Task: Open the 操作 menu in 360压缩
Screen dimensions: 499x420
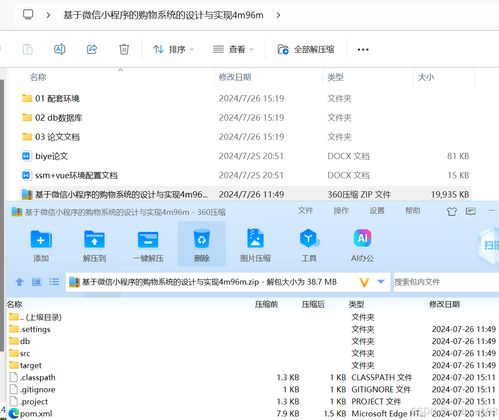Action: coord(341,211)
